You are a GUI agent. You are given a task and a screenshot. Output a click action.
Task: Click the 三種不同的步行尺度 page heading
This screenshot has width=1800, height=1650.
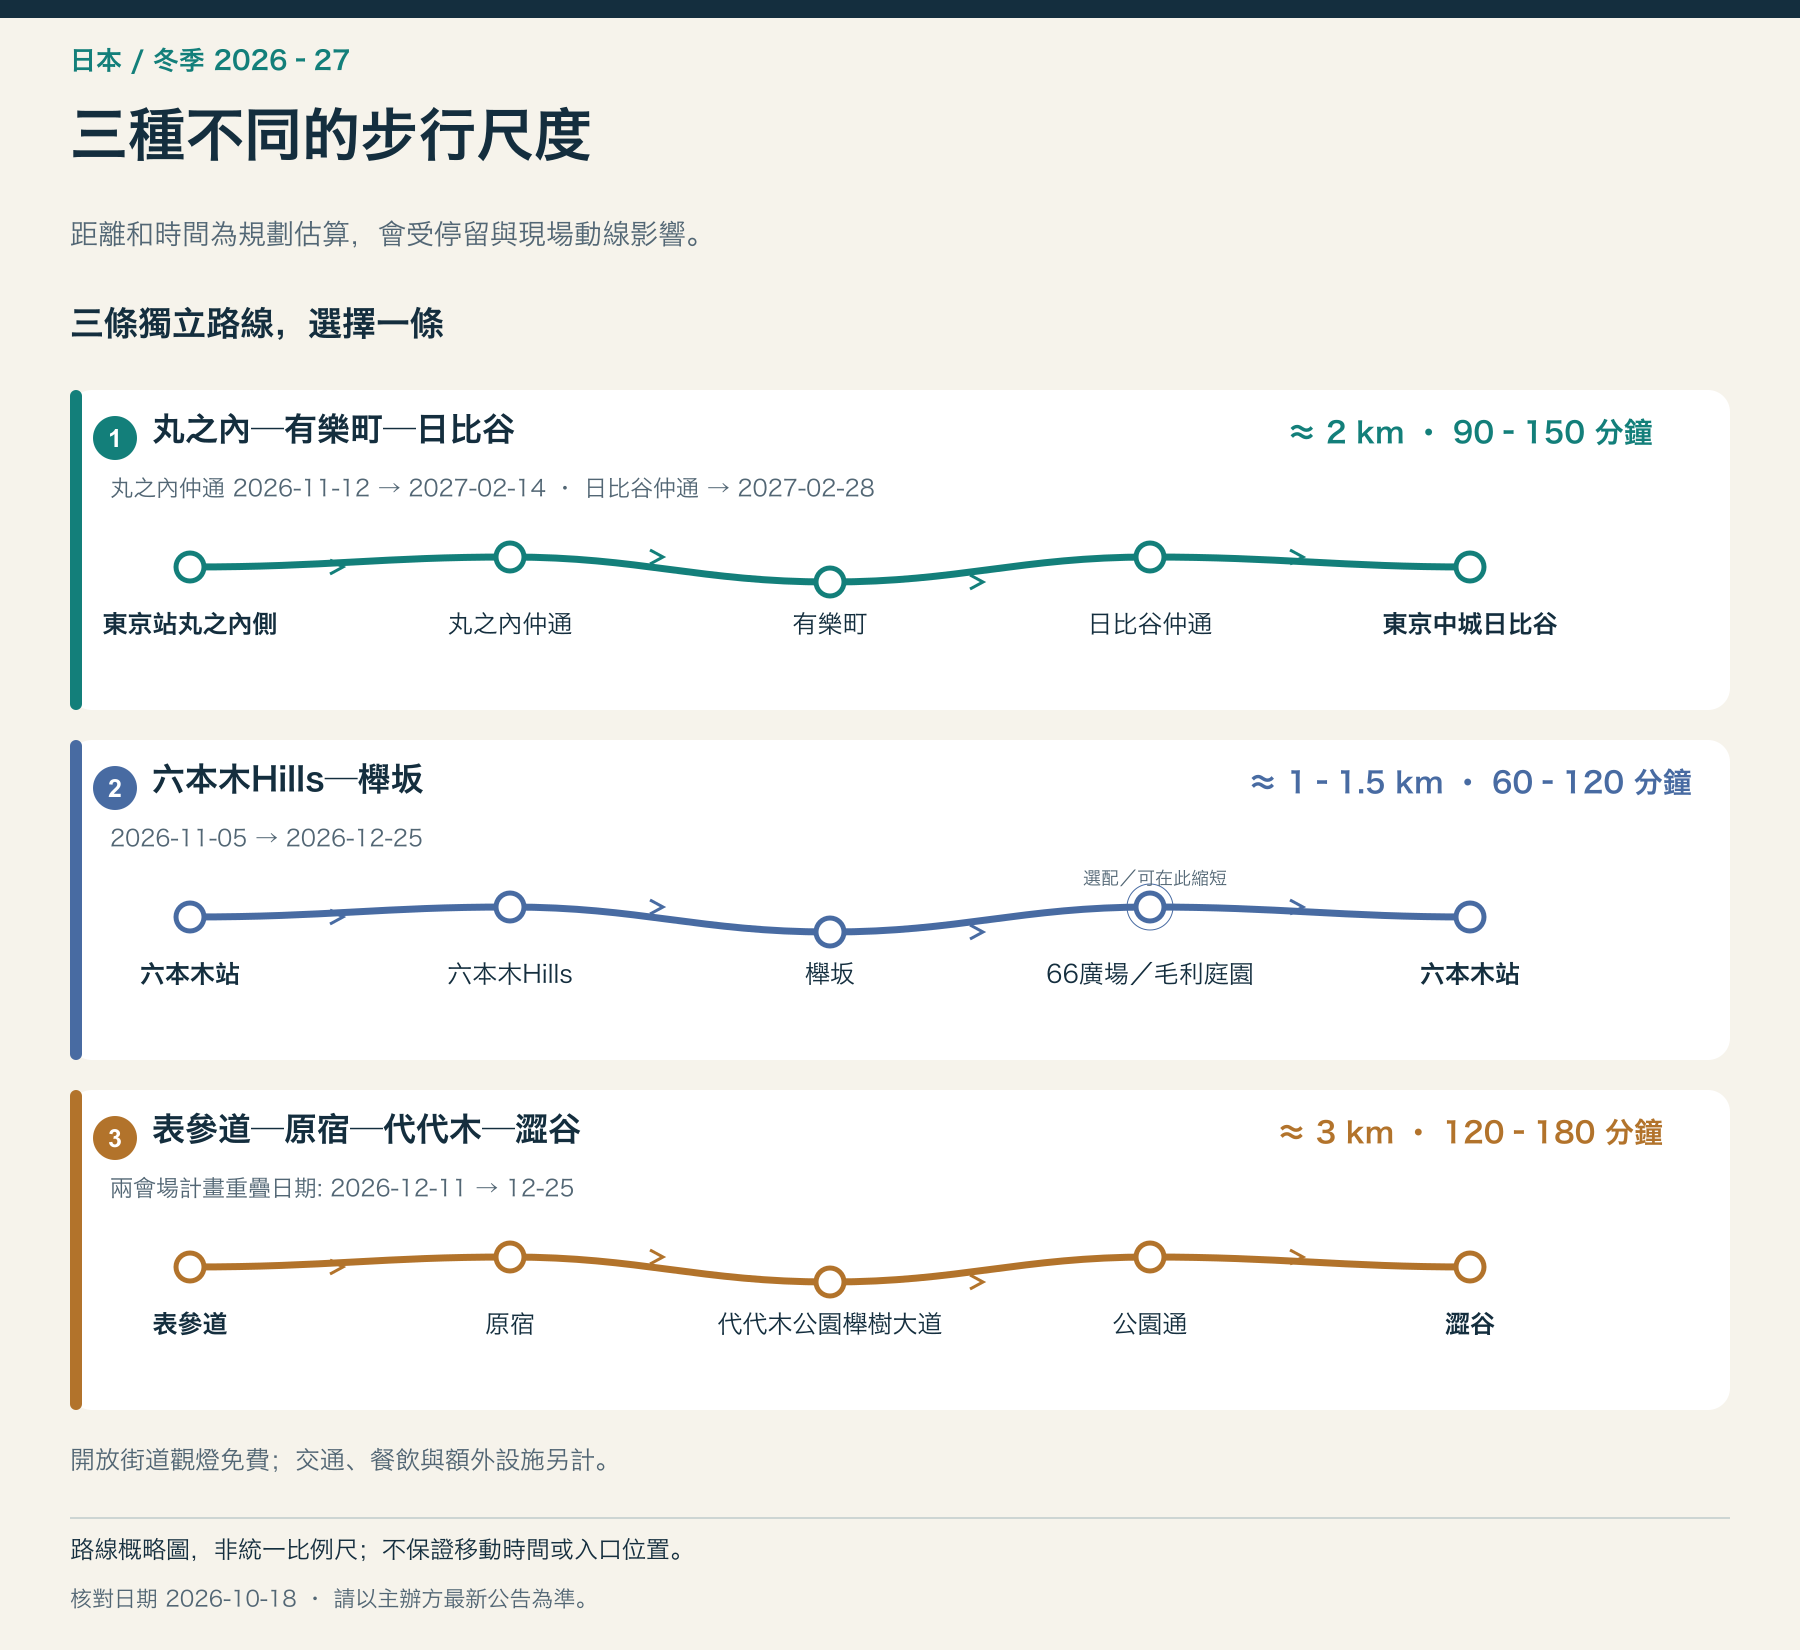[x=331, y=135]
